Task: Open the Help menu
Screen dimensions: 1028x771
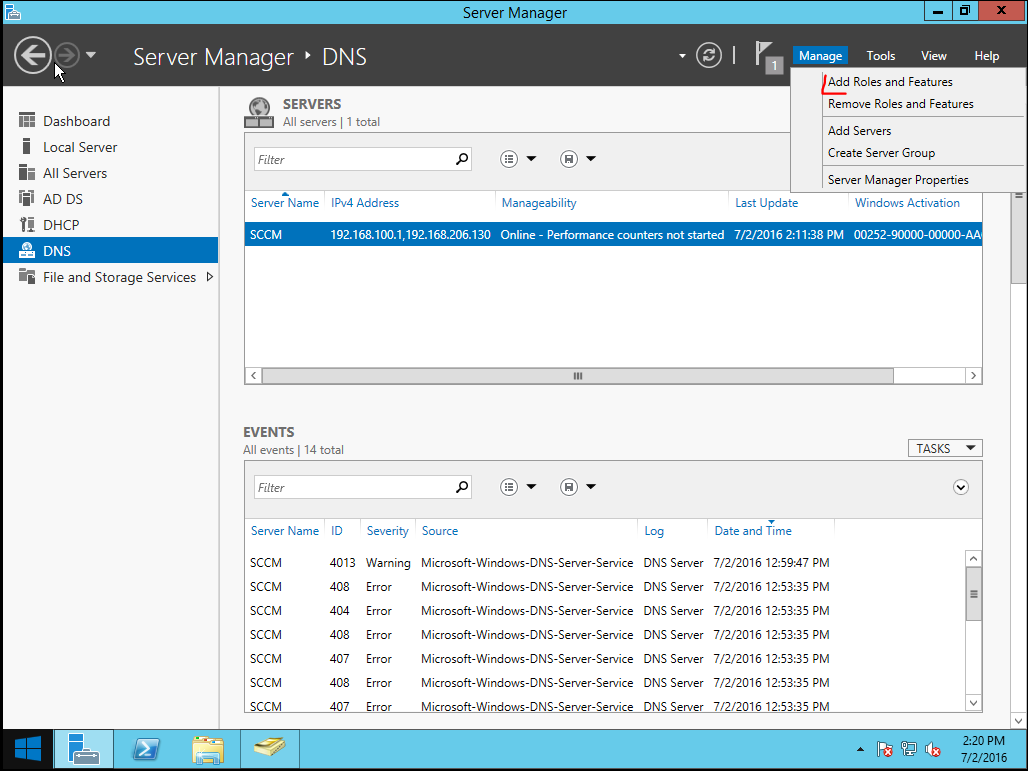Action: point(987,56)
